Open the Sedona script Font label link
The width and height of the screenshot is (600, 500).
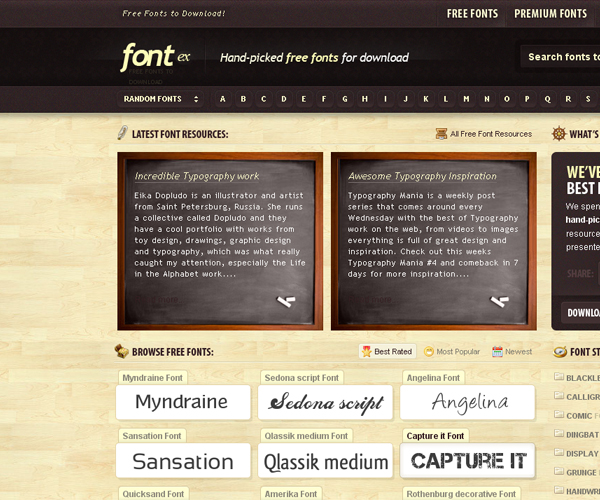tap(302, 378)
